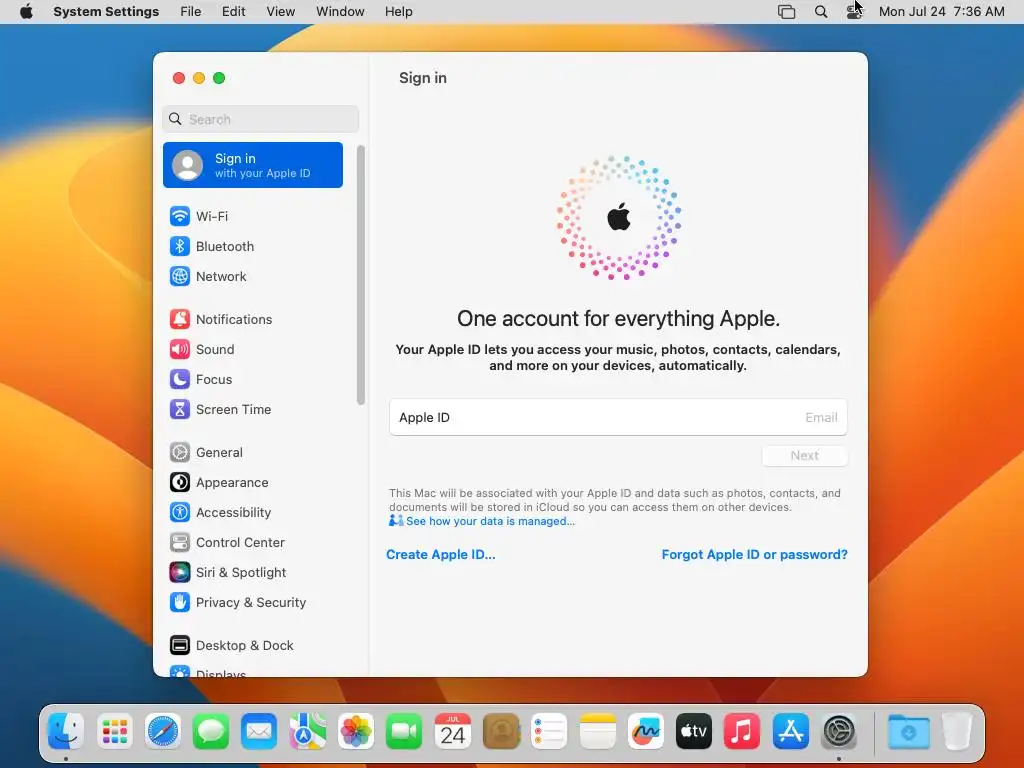Screen dimensions: 1024x768
Task: Open the System Settings menu
Action: (x=106, y=12)
